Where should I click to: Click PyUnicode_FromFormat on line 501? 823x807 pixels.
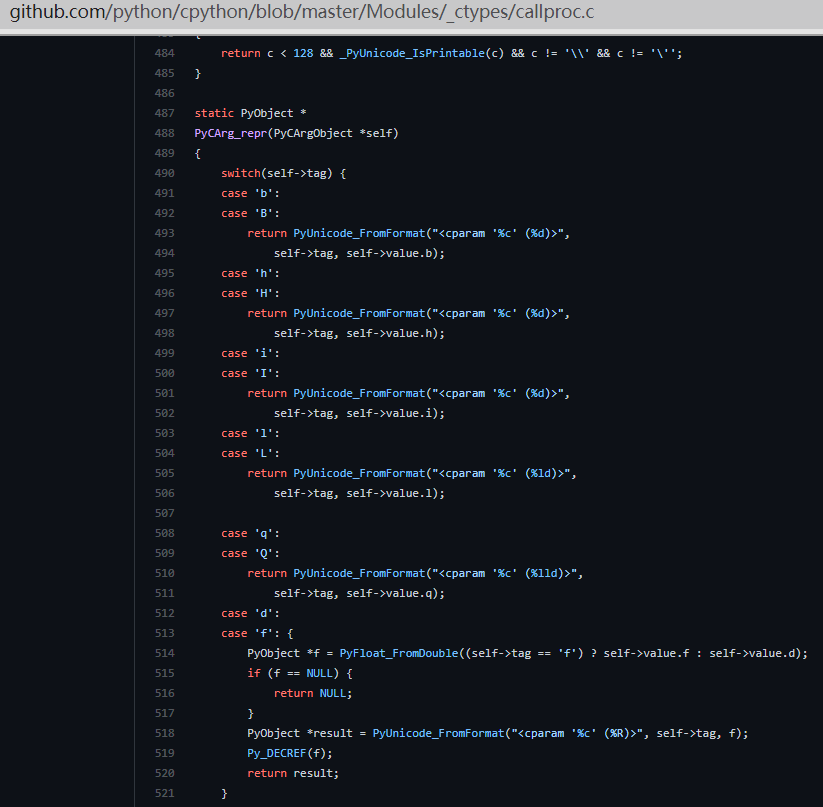pyautogui.click(x=359, y=394)
